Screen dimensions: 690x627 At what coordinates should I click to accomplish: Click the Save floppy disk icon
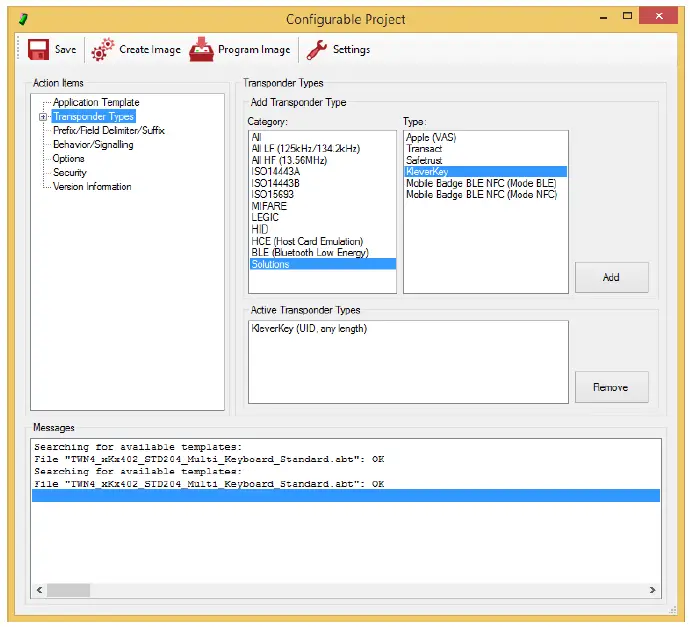pos(39,49)
